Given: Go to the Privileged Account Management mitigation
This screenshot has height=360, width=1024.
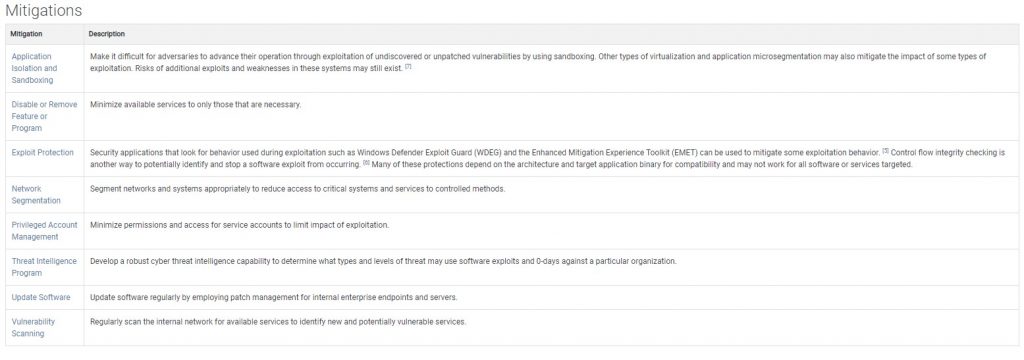Looking at the screenshot, I should click(x=44, y=231).
